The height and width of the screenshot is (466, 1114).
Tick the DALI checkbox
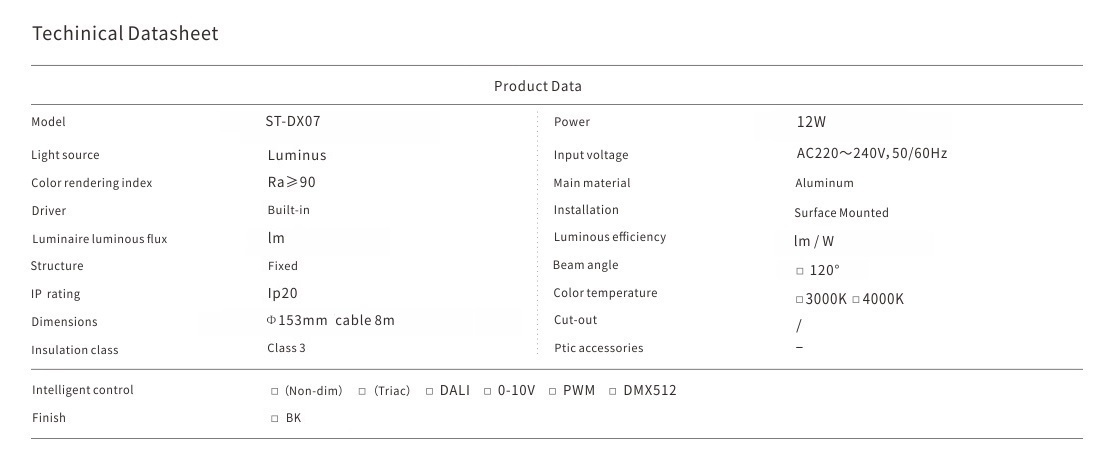coord(429,391)
